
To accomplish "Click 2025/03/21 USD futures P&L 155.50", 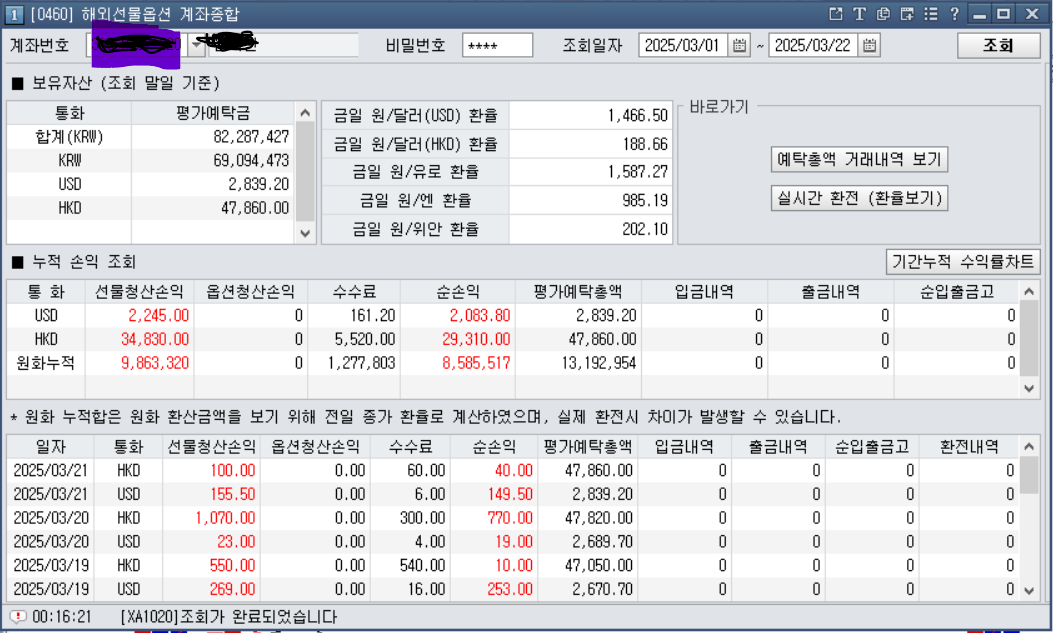I will [x=233, y=494].
